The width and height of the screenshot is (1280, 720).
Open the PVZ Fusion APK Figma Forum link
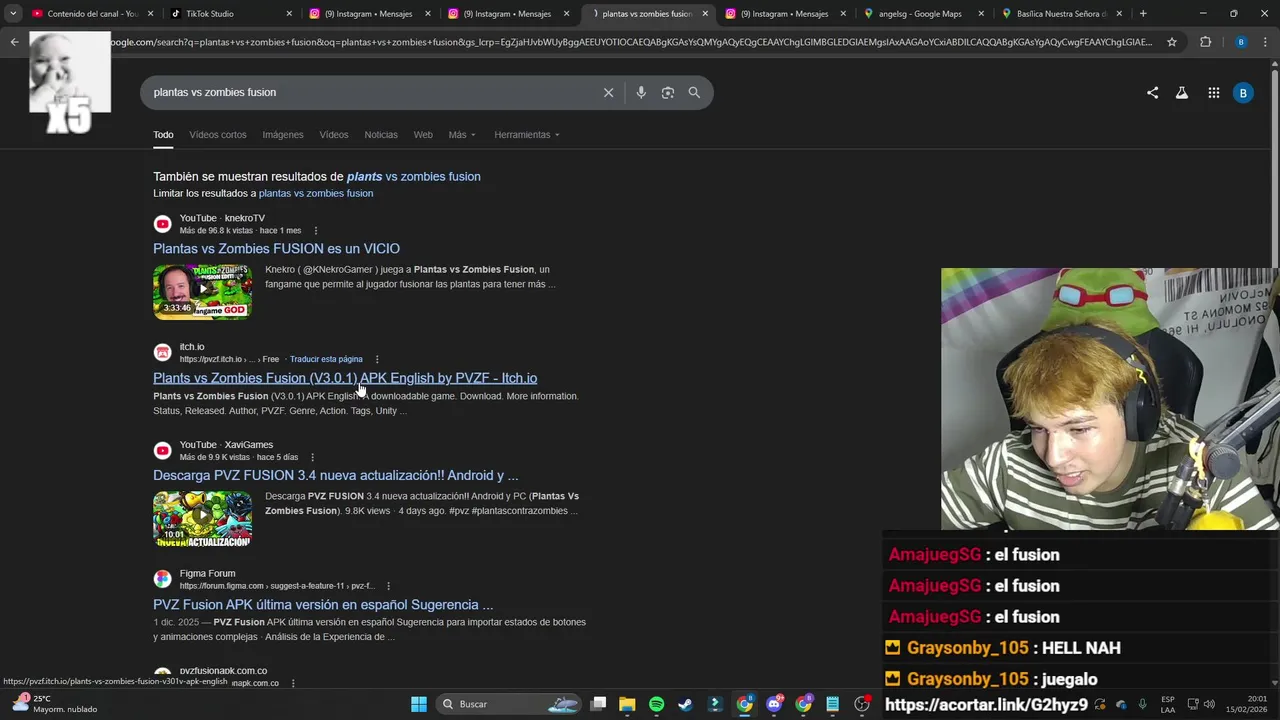click(323, 604)
